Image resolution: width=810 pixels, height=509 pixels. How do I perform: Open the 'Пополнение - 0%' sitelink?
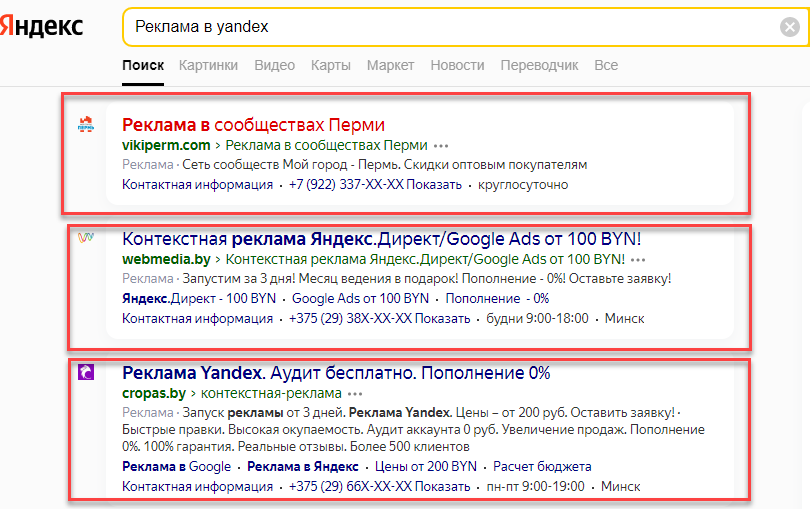[x=497, y=298]
